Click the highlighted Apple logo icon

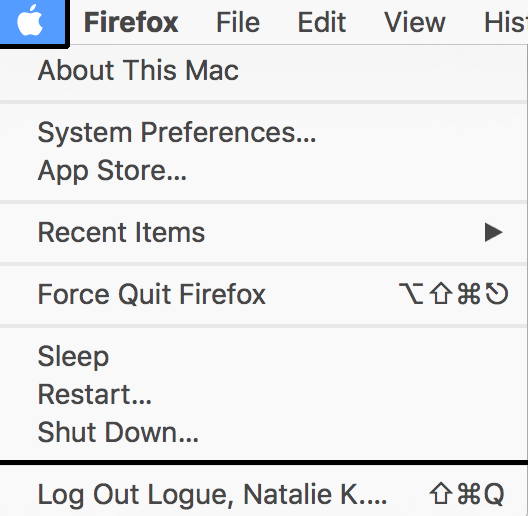(x=30, y=21)
